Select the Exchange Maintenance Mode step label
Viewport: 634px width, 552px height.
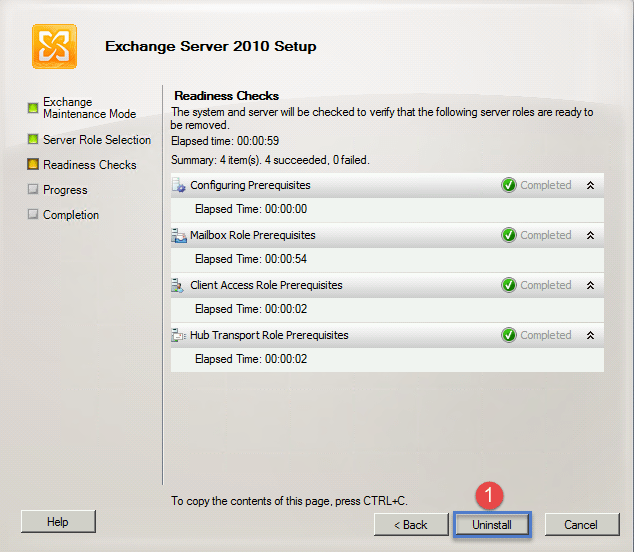coord(89,108)
